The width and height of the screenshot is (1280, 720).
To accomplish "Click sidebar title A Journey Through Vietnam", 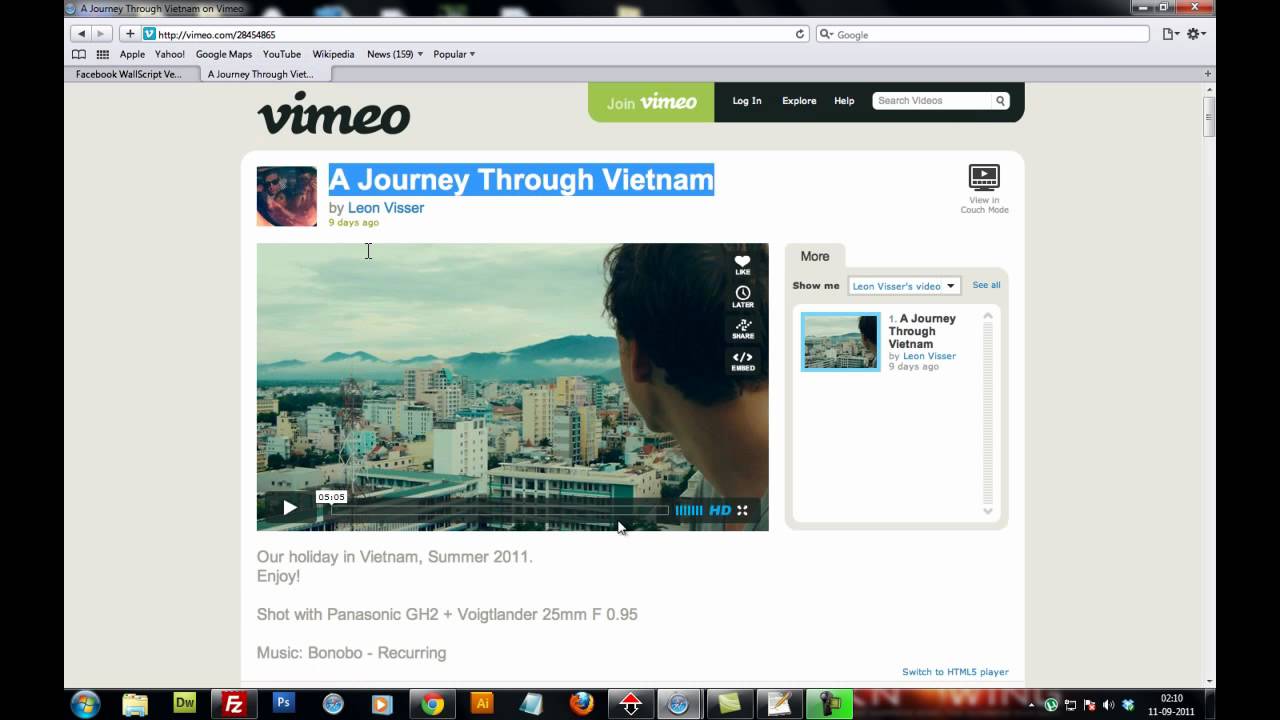I will point(922,331).
